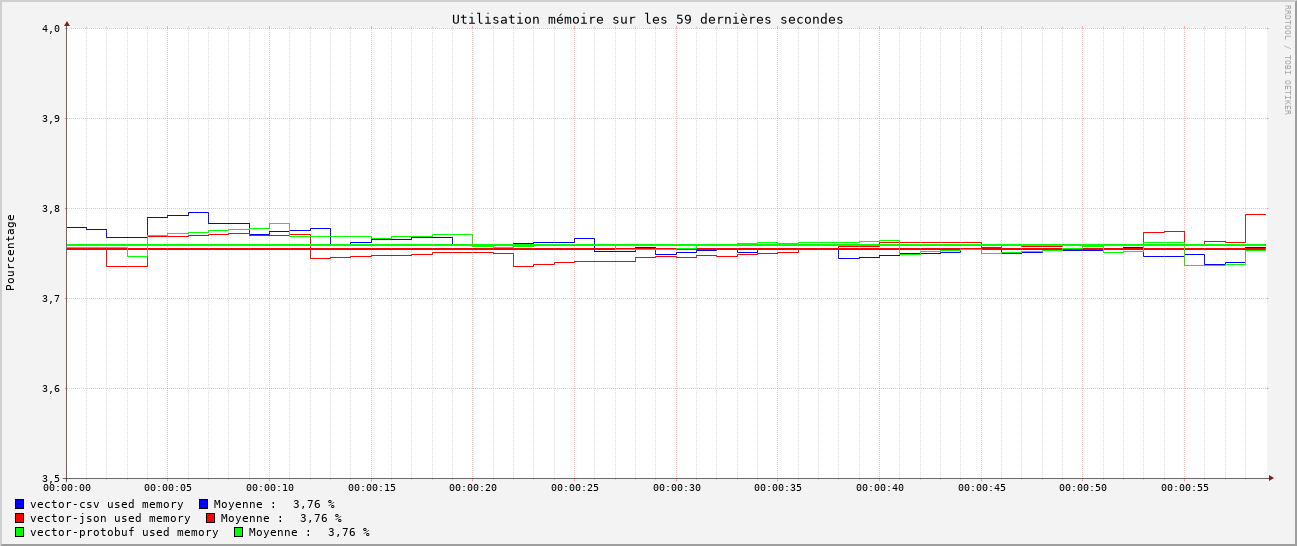Click the red swatch beside vector-json used memory

point(19,518)
